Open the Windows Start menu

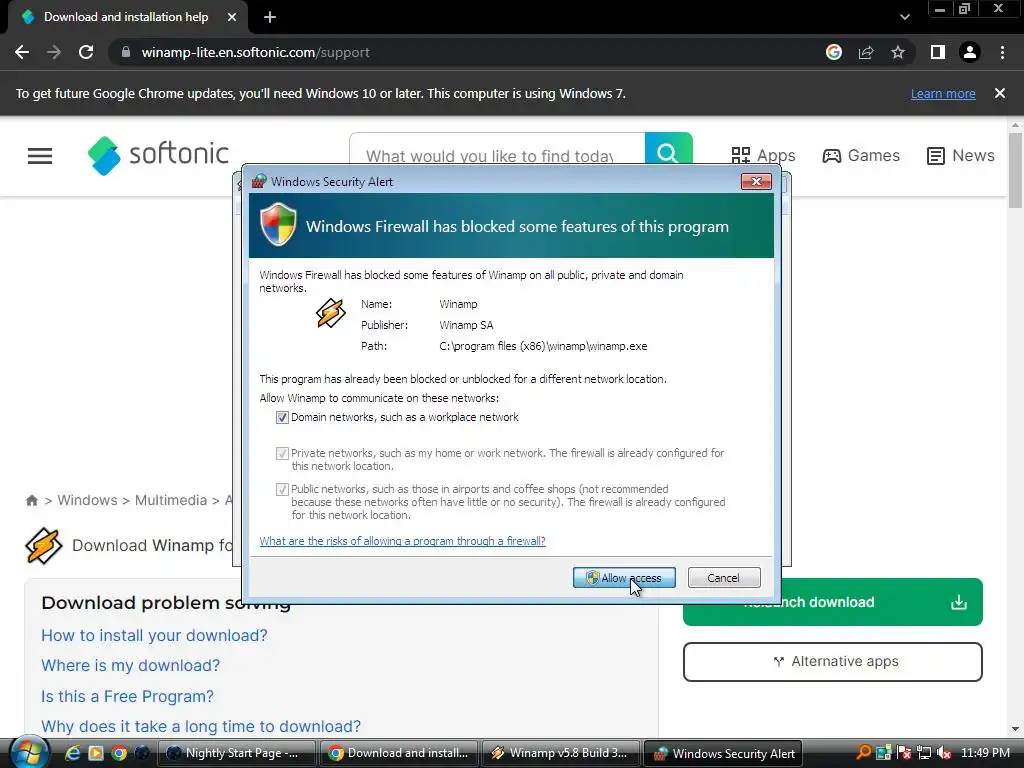28,752
